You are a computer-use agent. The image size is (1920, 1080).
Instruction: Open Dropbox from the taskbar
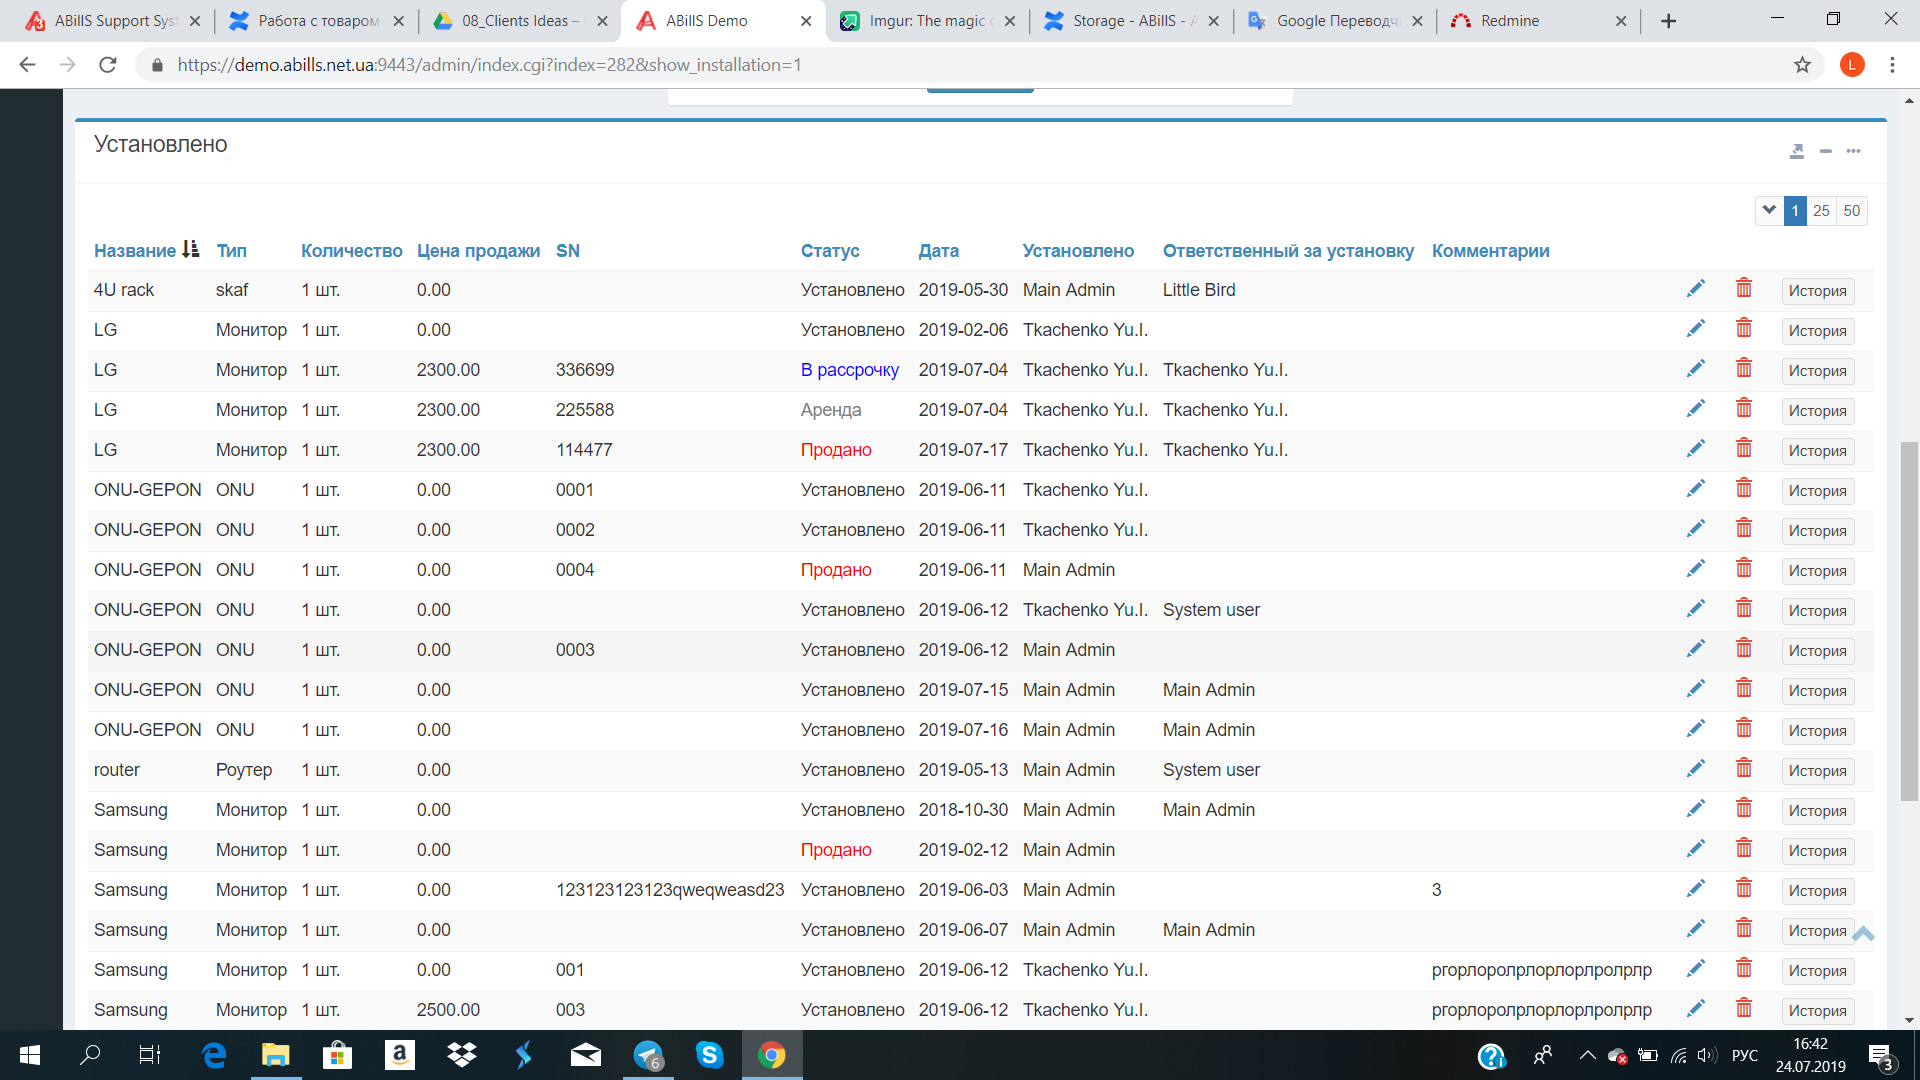(x=462, y=1055)
